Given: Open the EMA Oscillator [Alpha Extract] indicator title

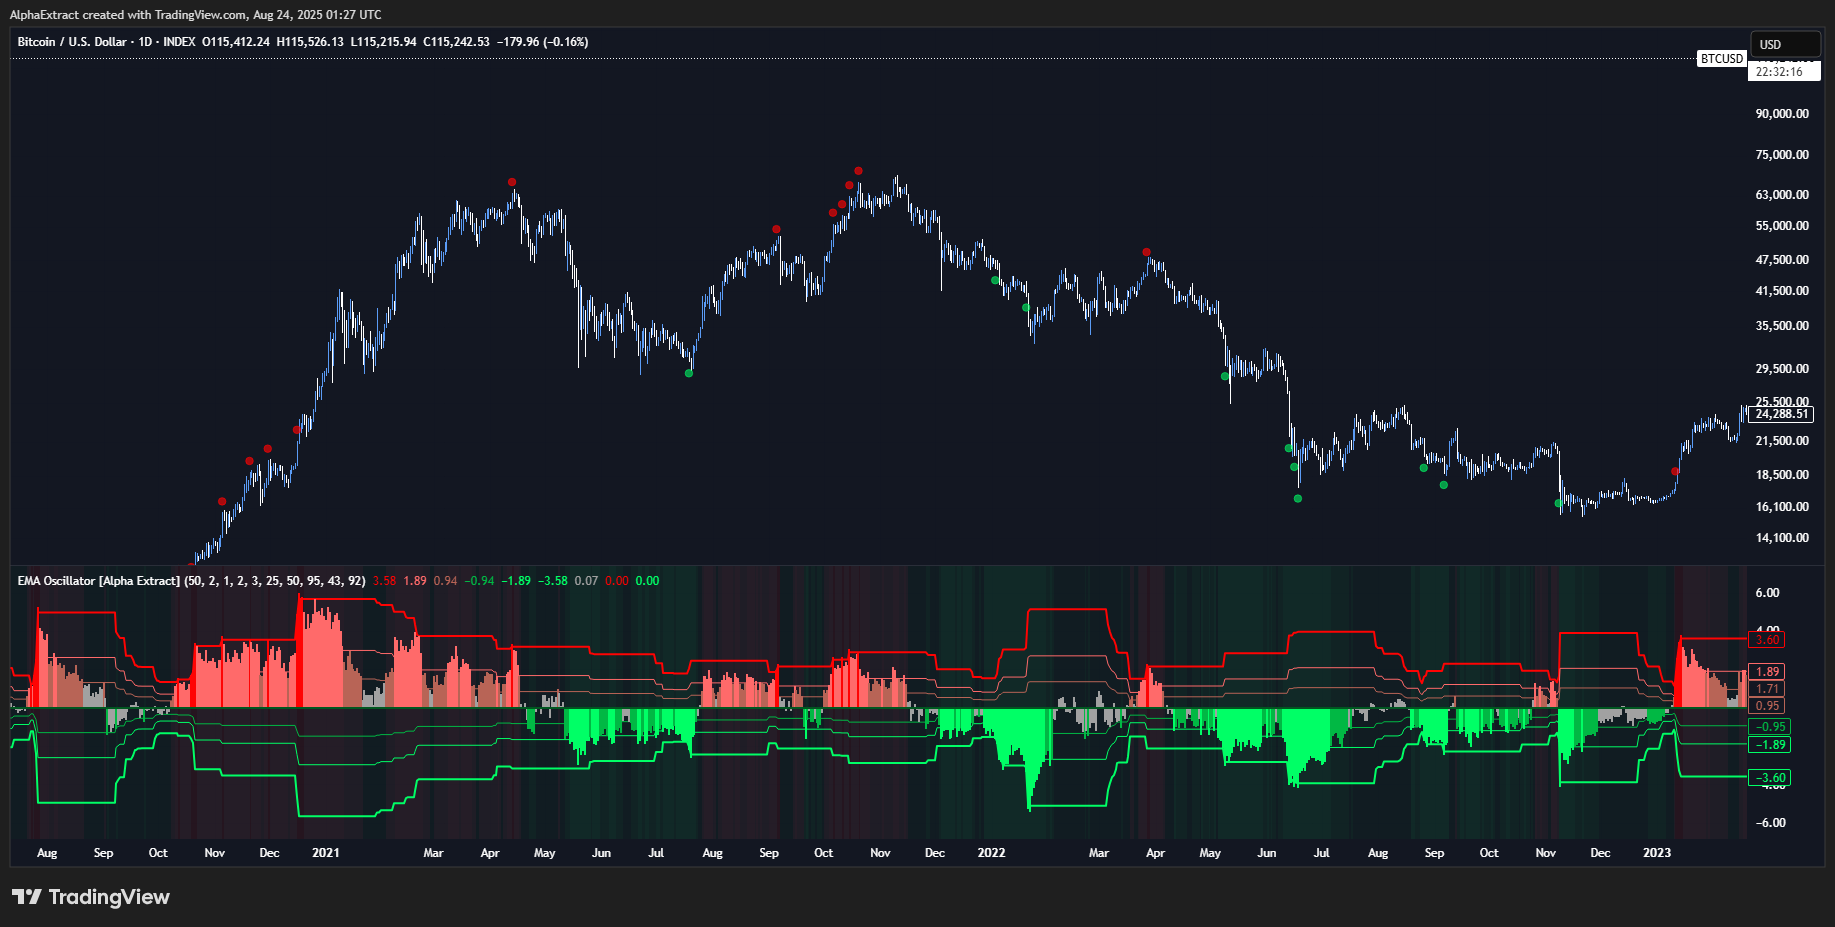Looking at the screenshot, I should [99, 581].
